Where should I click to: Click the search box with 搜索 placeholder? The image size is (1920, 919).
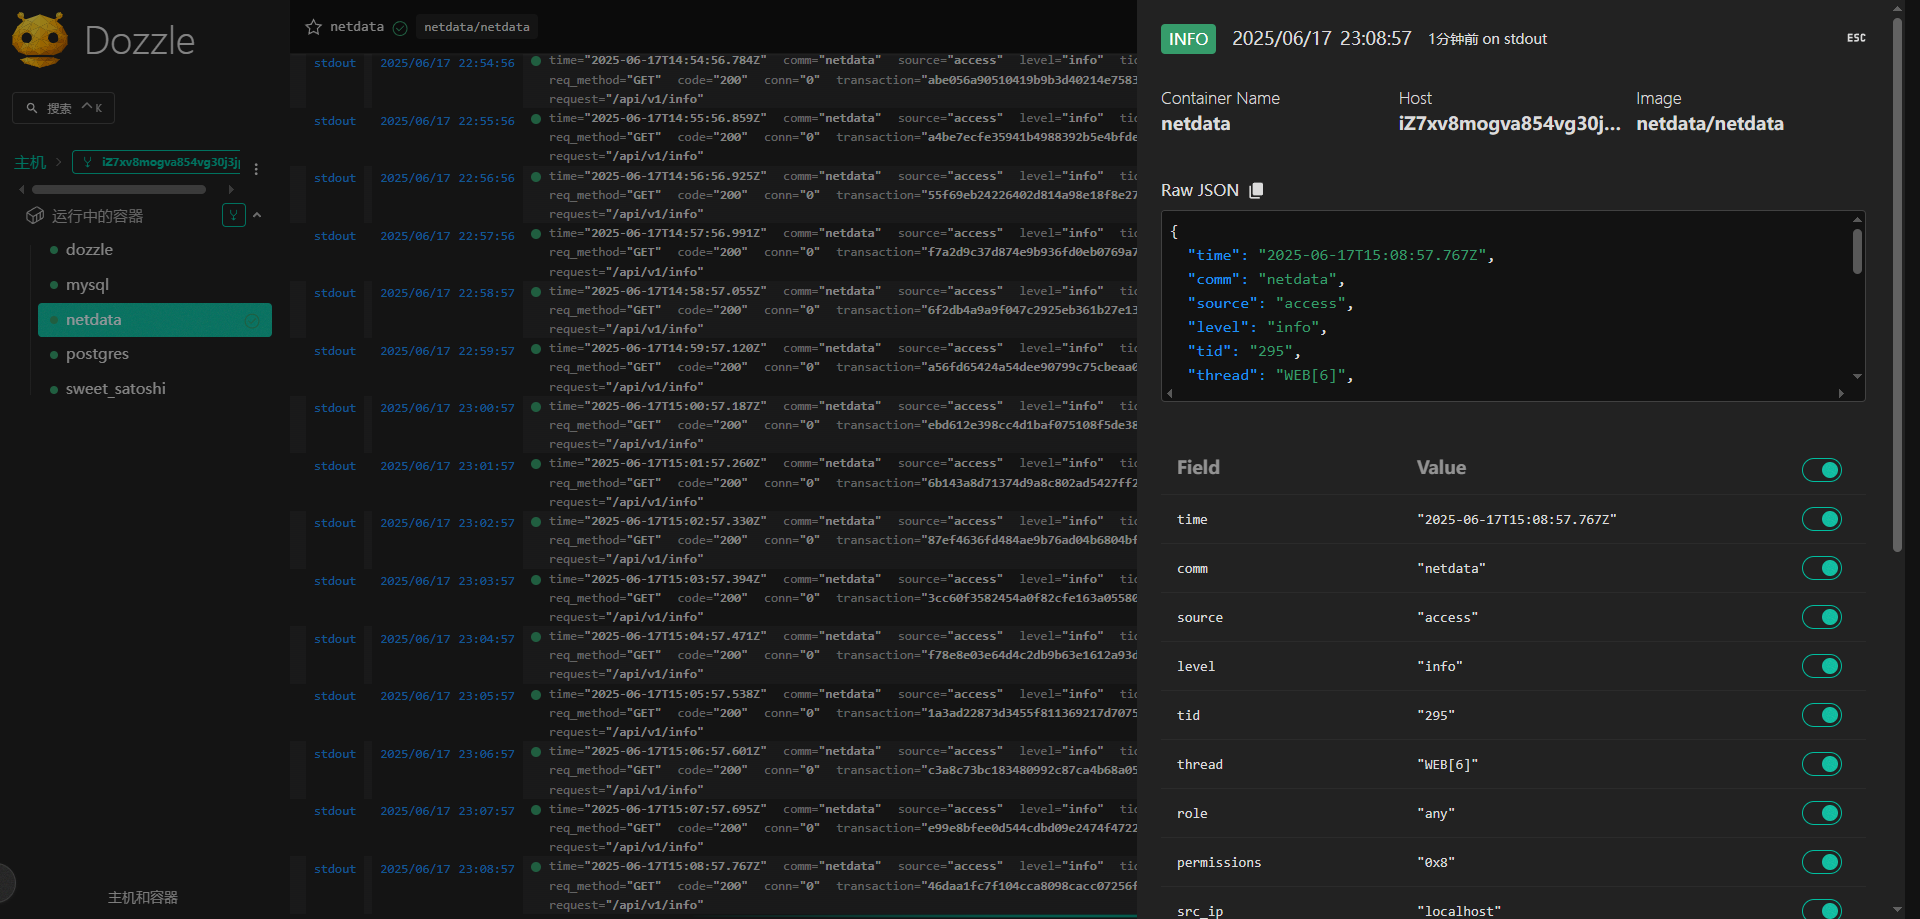[63, 108]
